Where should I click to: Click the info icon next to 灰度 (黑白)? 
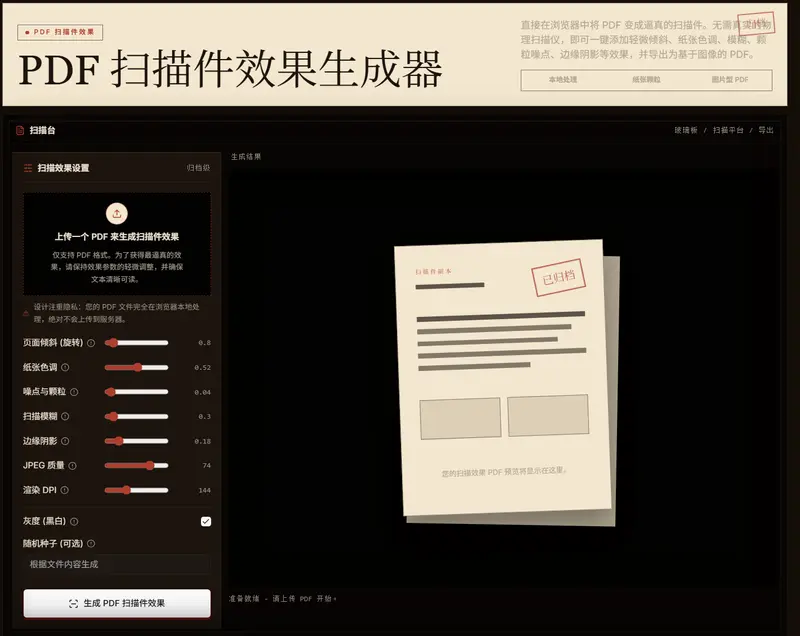point(74,521)
